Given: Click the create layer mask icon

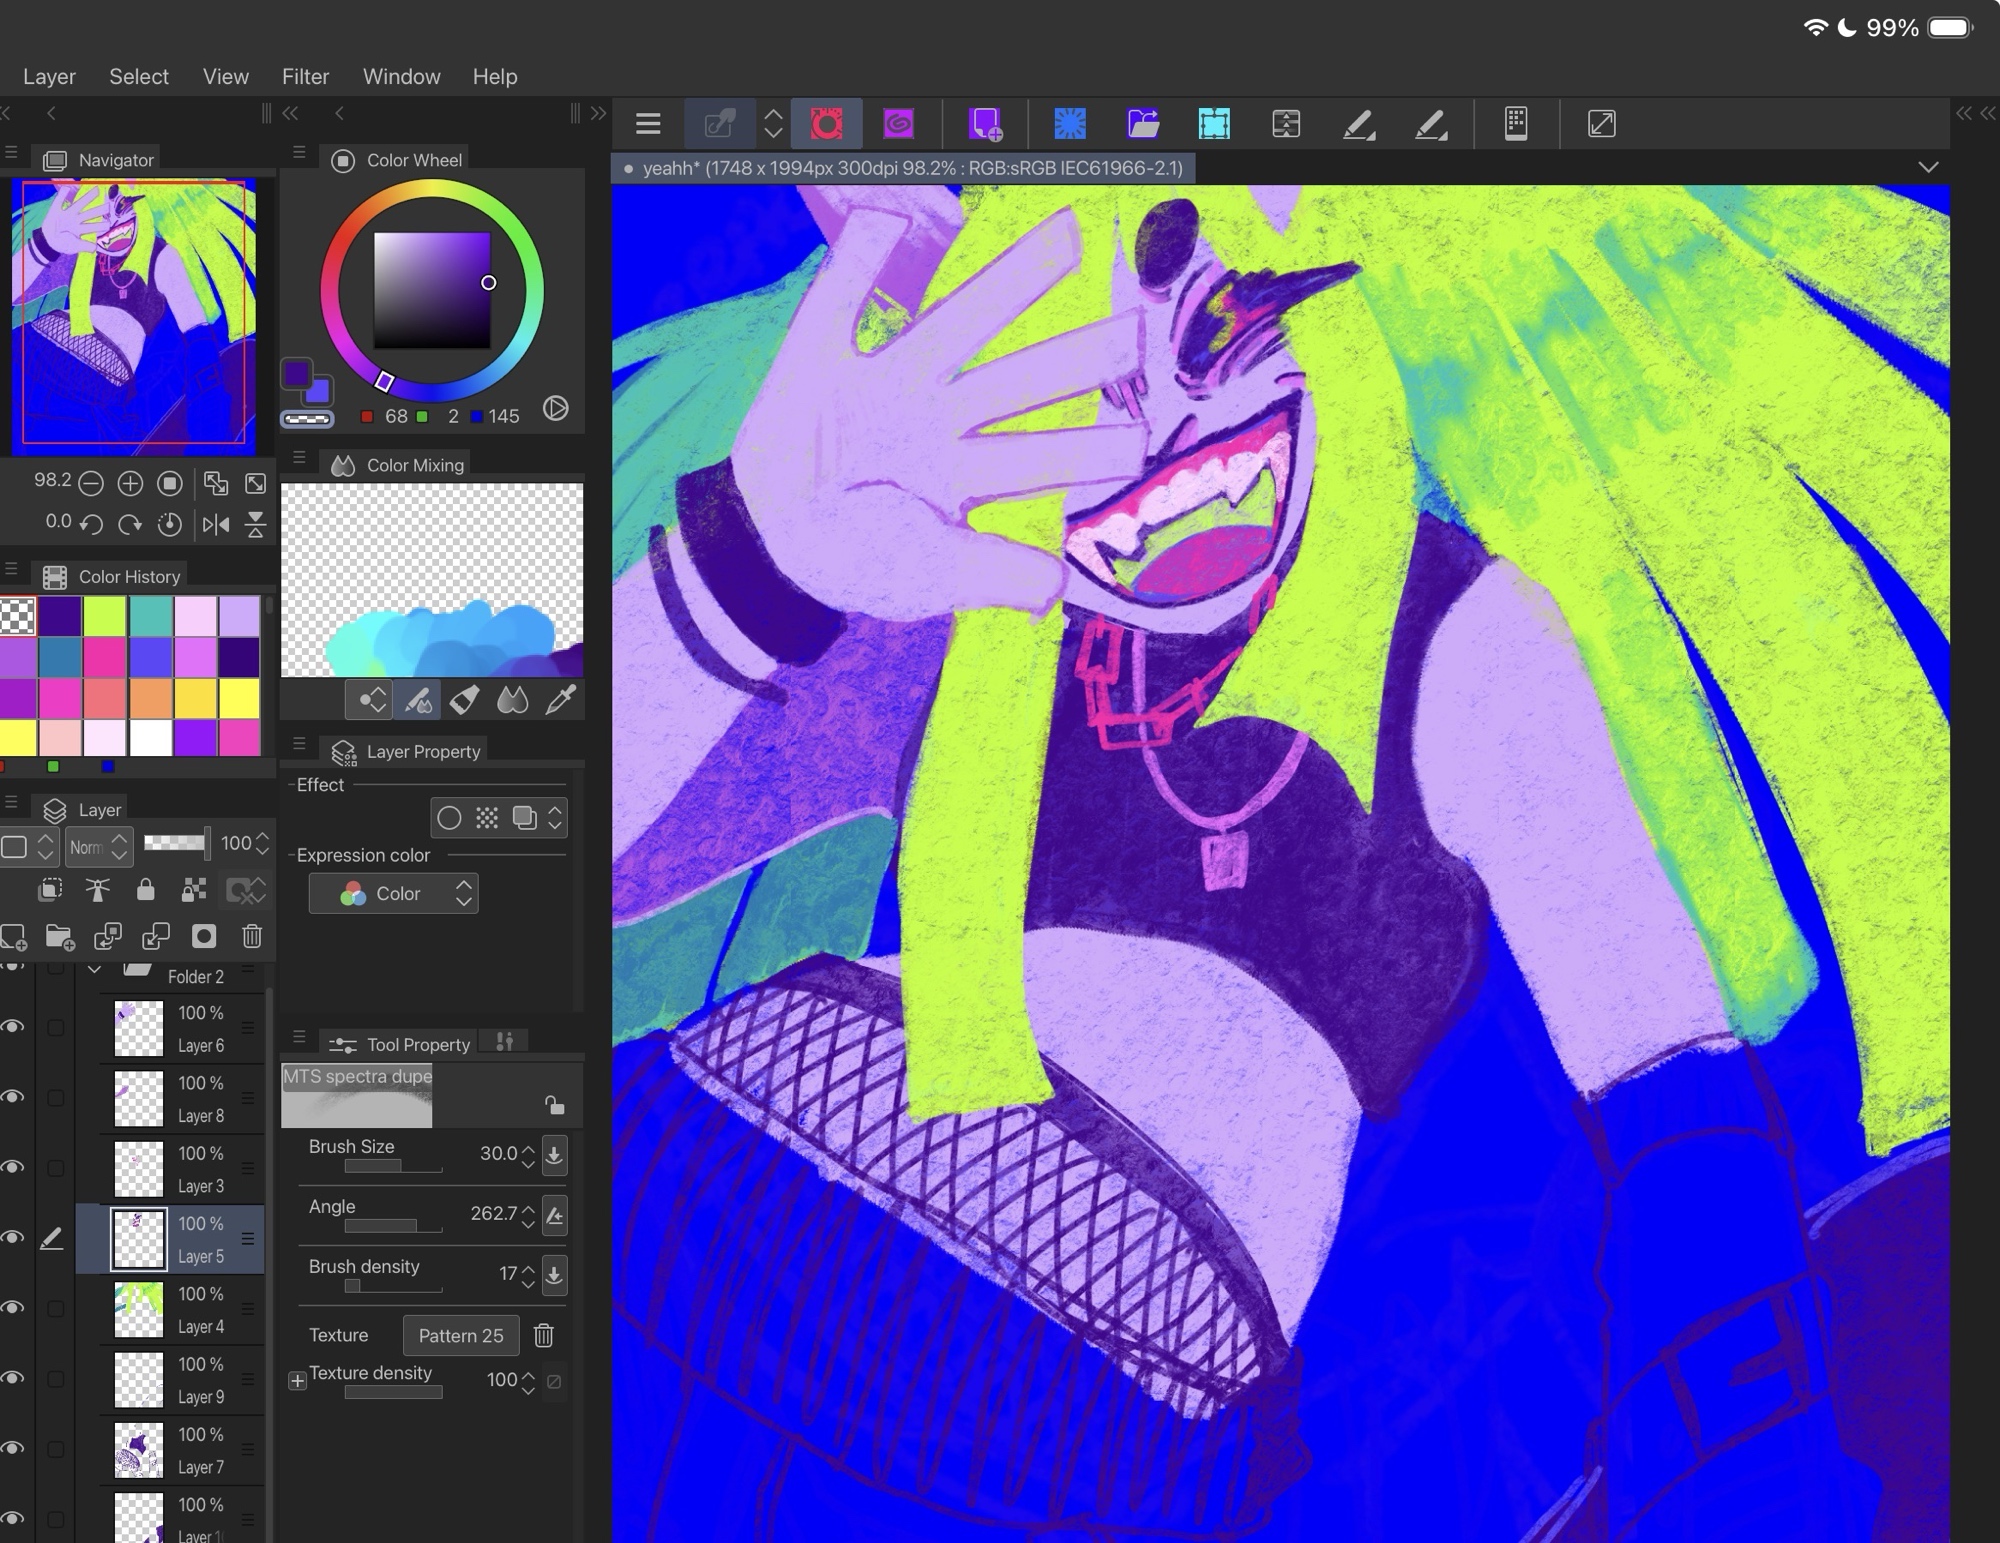Looking at the screenshot, I should (x=204, y=936).
